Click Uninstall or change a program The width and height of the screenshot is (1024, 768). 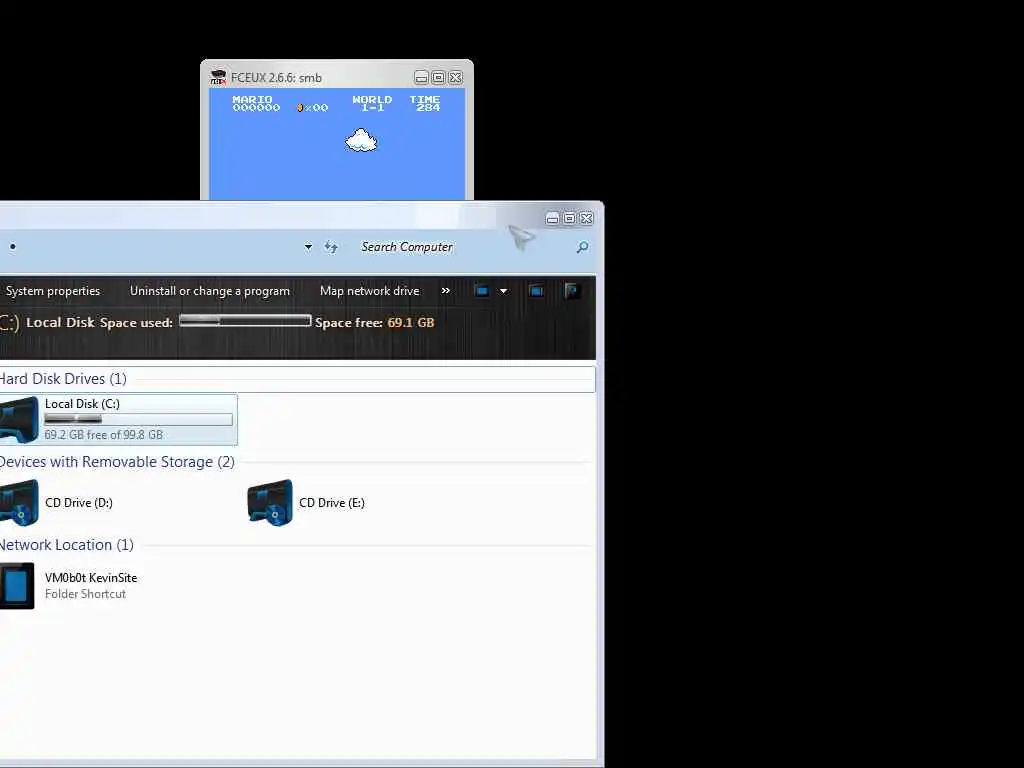[x=210, y=291]
